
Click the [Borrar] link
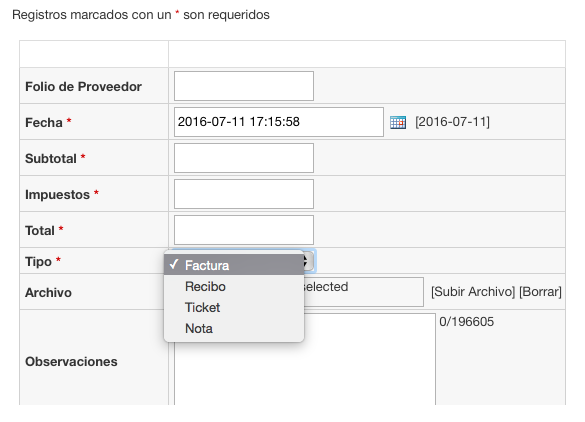point(540,292)
